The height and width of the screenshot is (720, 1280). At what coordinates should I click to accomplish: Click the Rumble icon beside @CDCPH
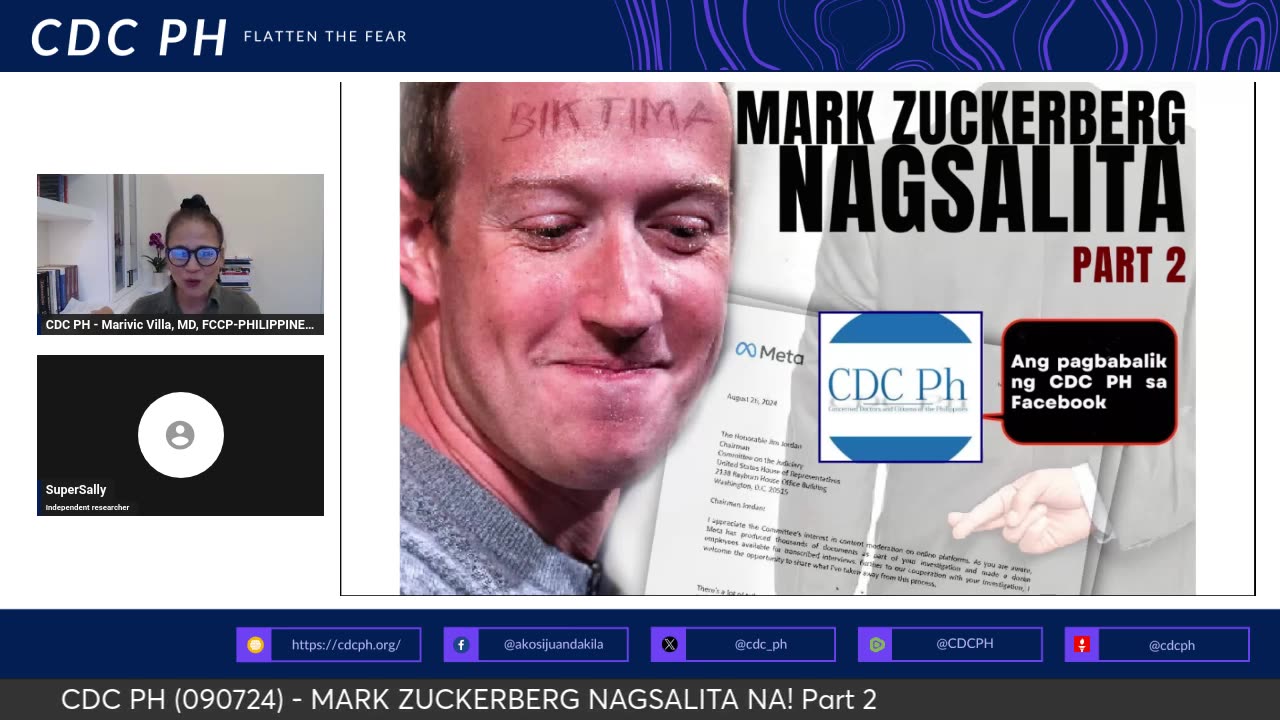[x=876, y=645]
